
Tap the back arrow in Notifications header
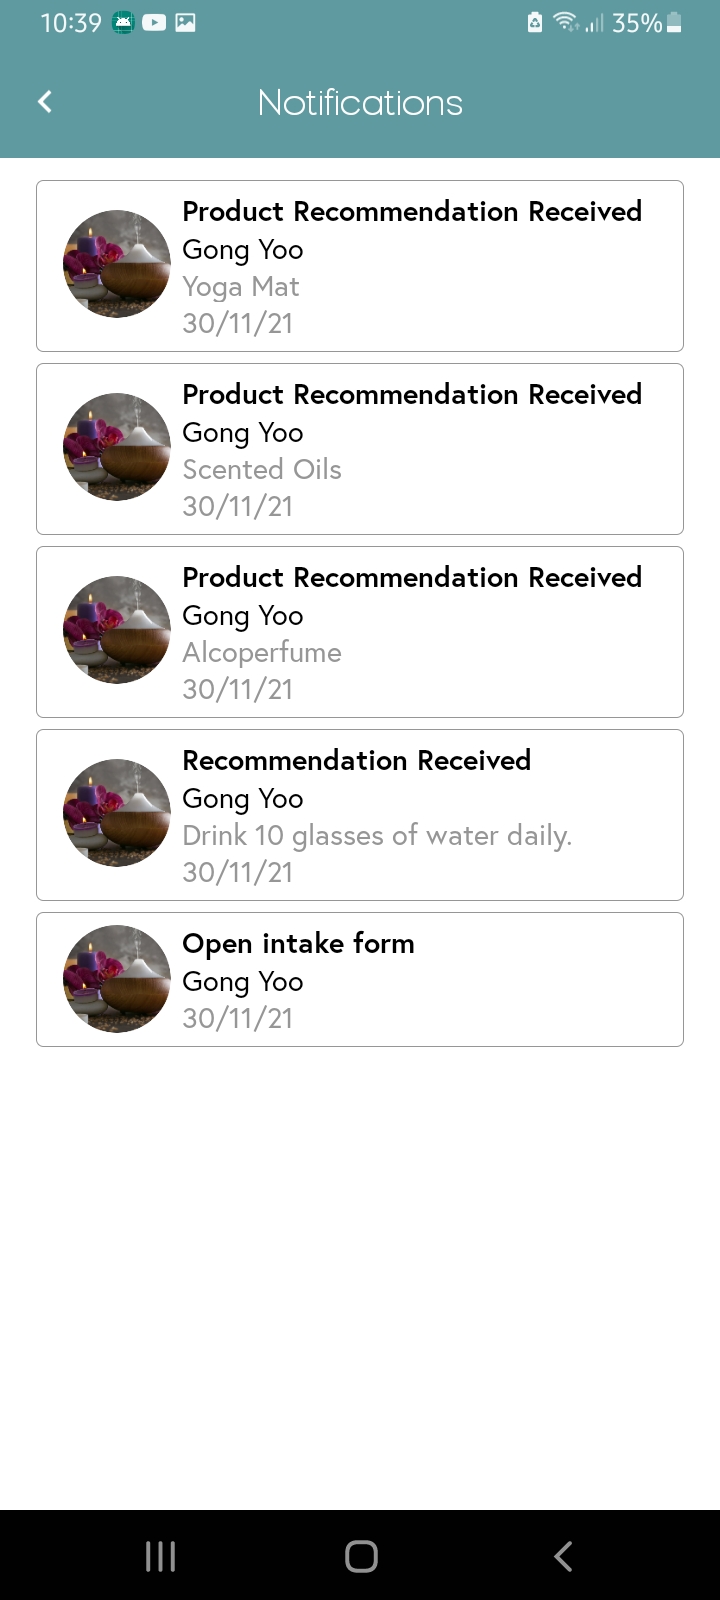[x=45, y=102]
